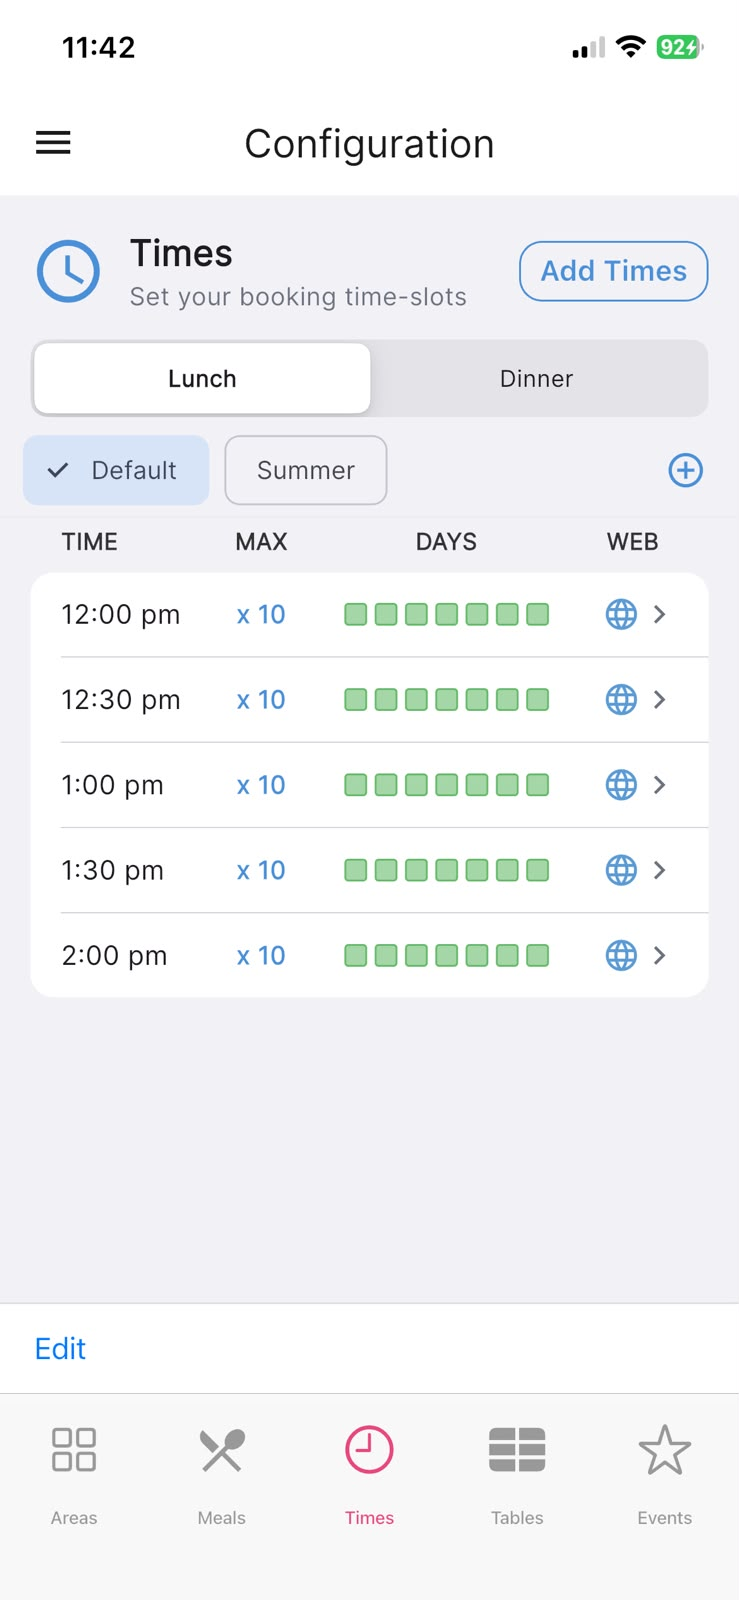Tap the web globe icon for 12:00 pm
739x1600 pixels.
(621, 614)
